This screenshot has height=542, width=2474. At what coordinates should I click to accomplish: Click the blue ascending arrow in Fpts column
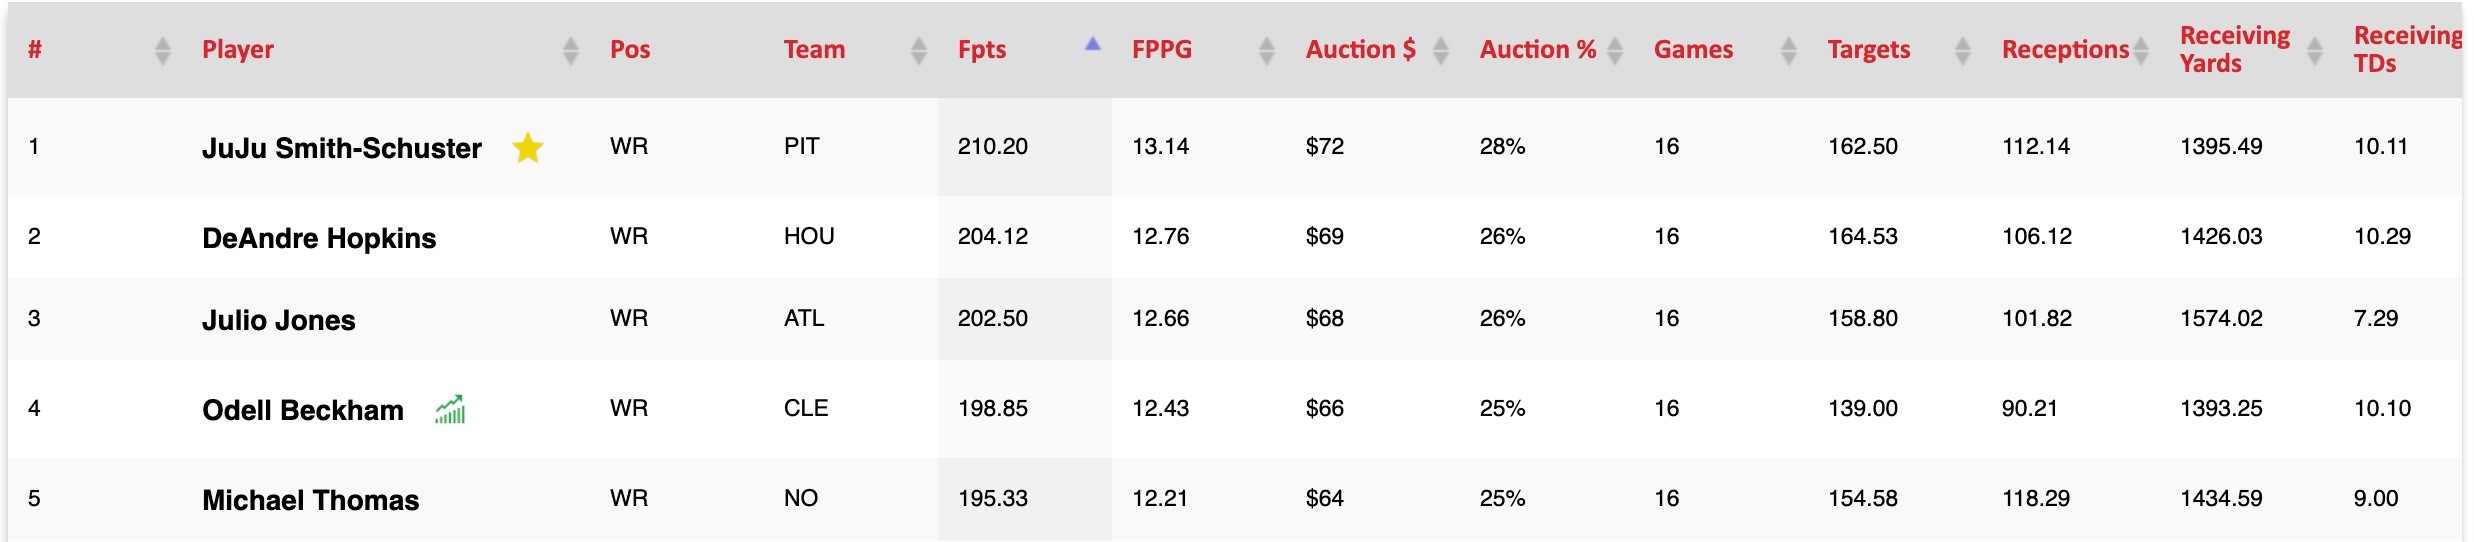point(1093,44)
